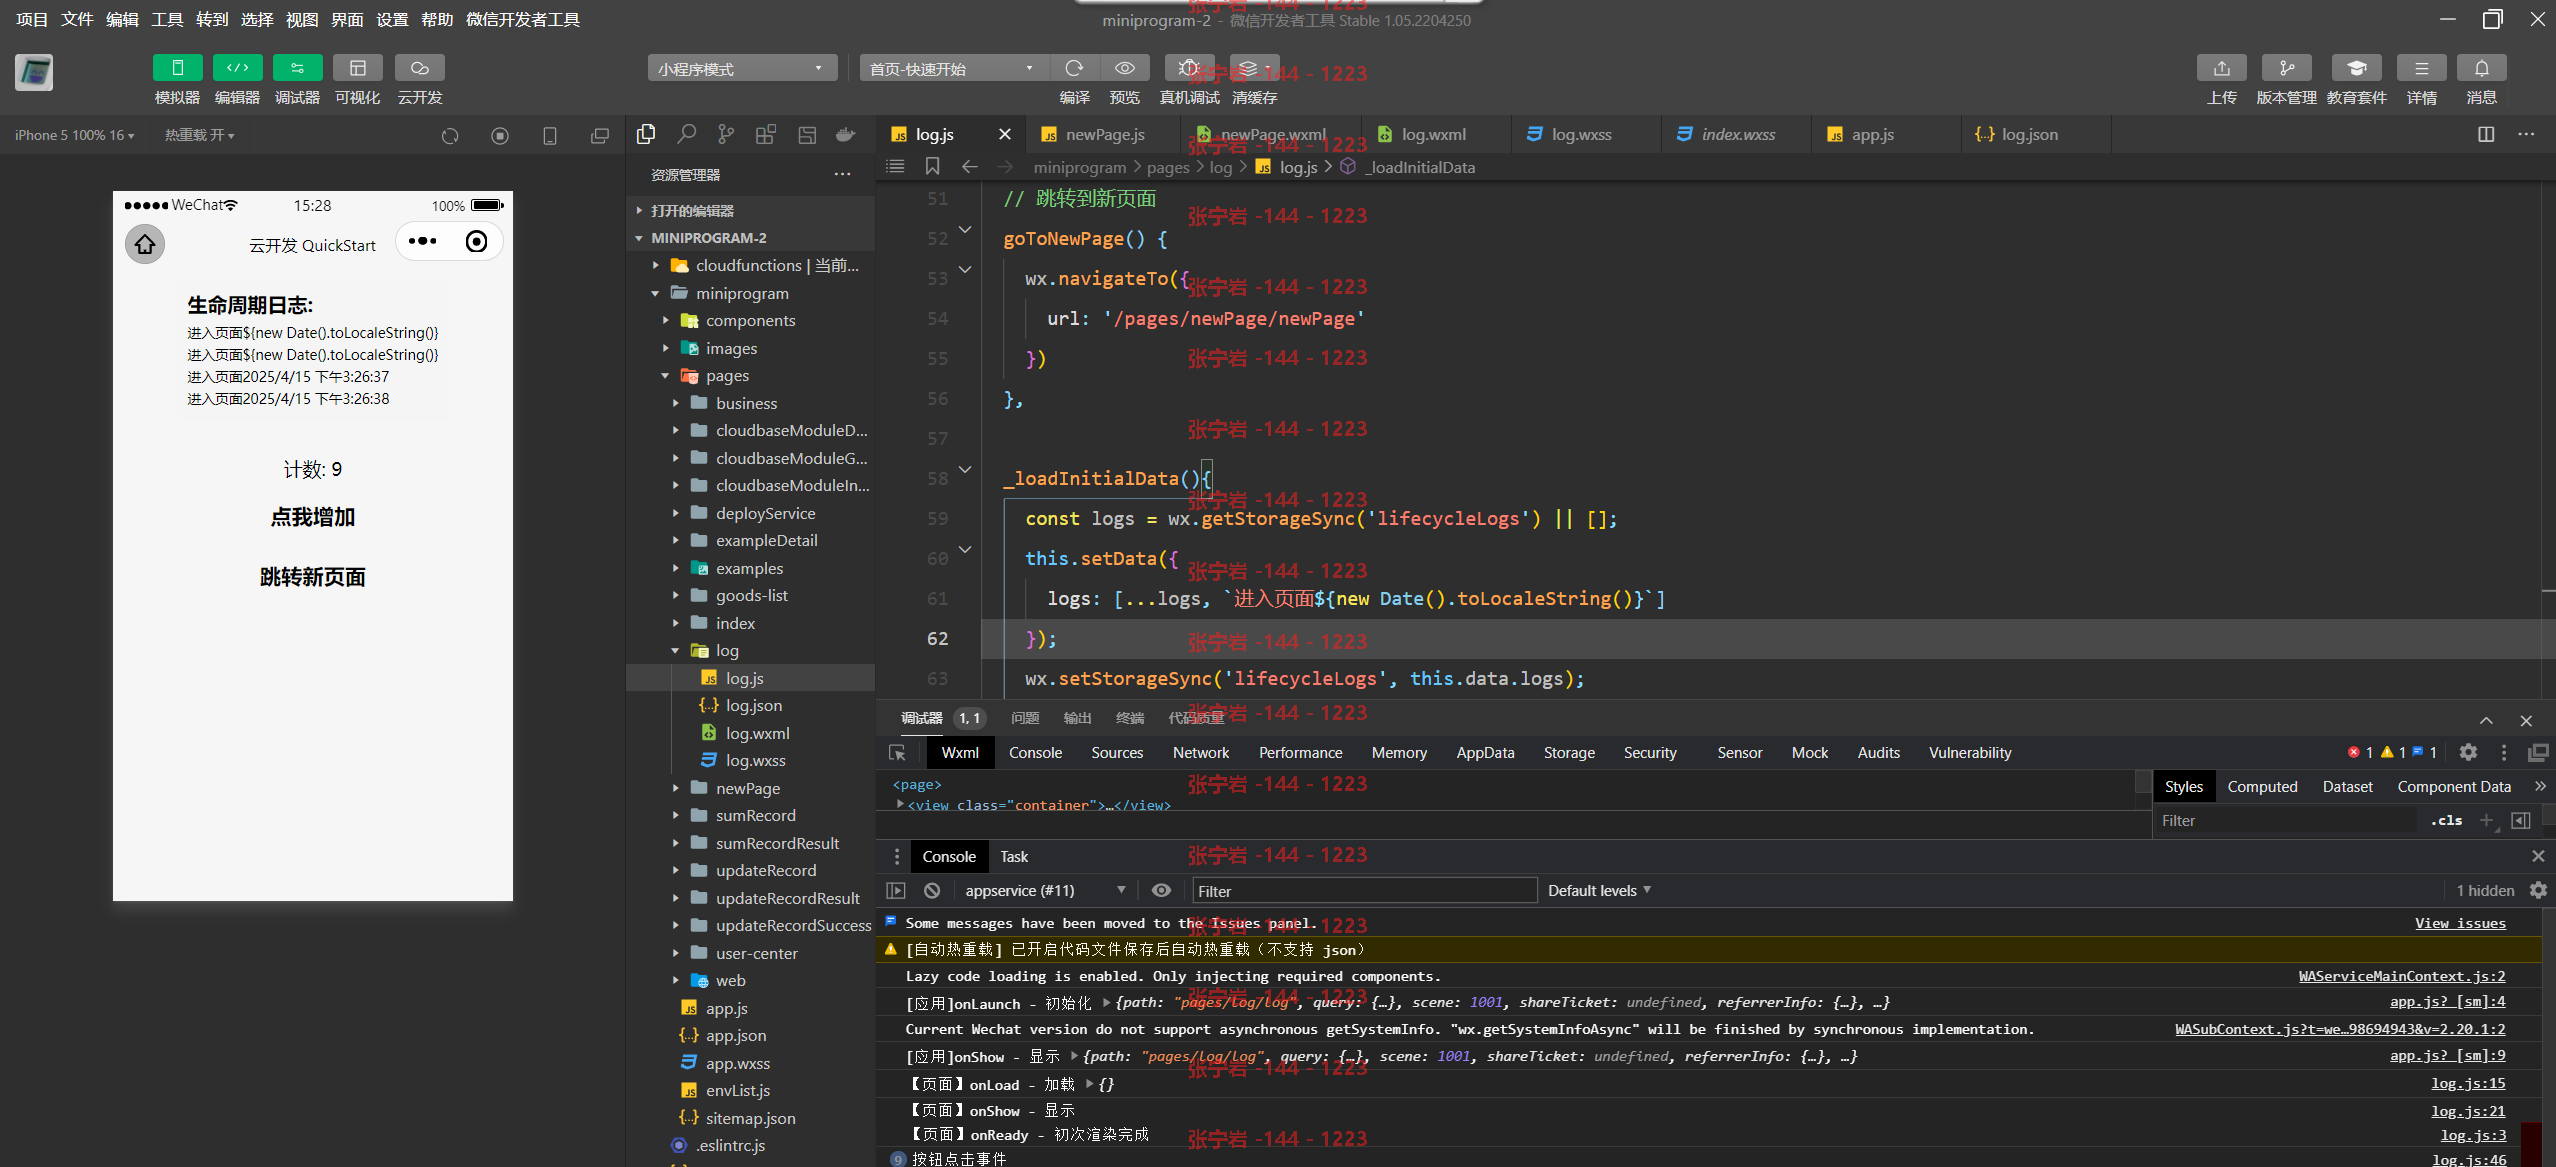The height and width of the screenshot is (1167, 2556).
Task: Open the Computed styles tab
Action: coord(2262,786)
